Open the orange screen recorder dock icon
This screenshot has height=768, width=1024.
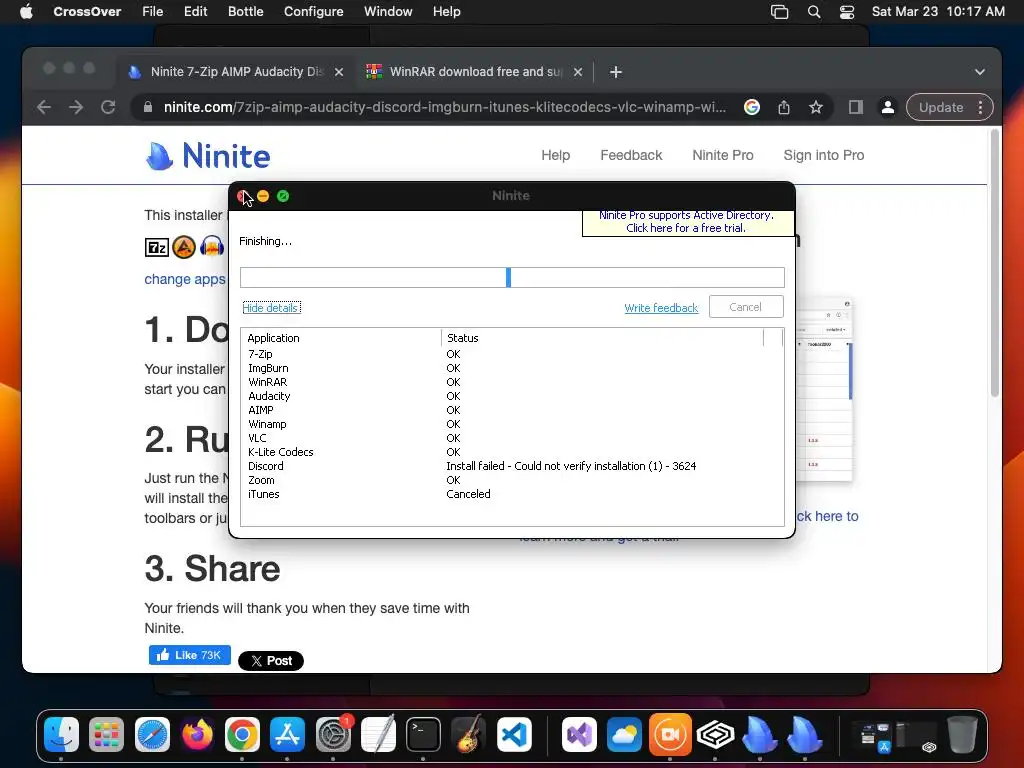pyautogui.click(x=670, y=734)
